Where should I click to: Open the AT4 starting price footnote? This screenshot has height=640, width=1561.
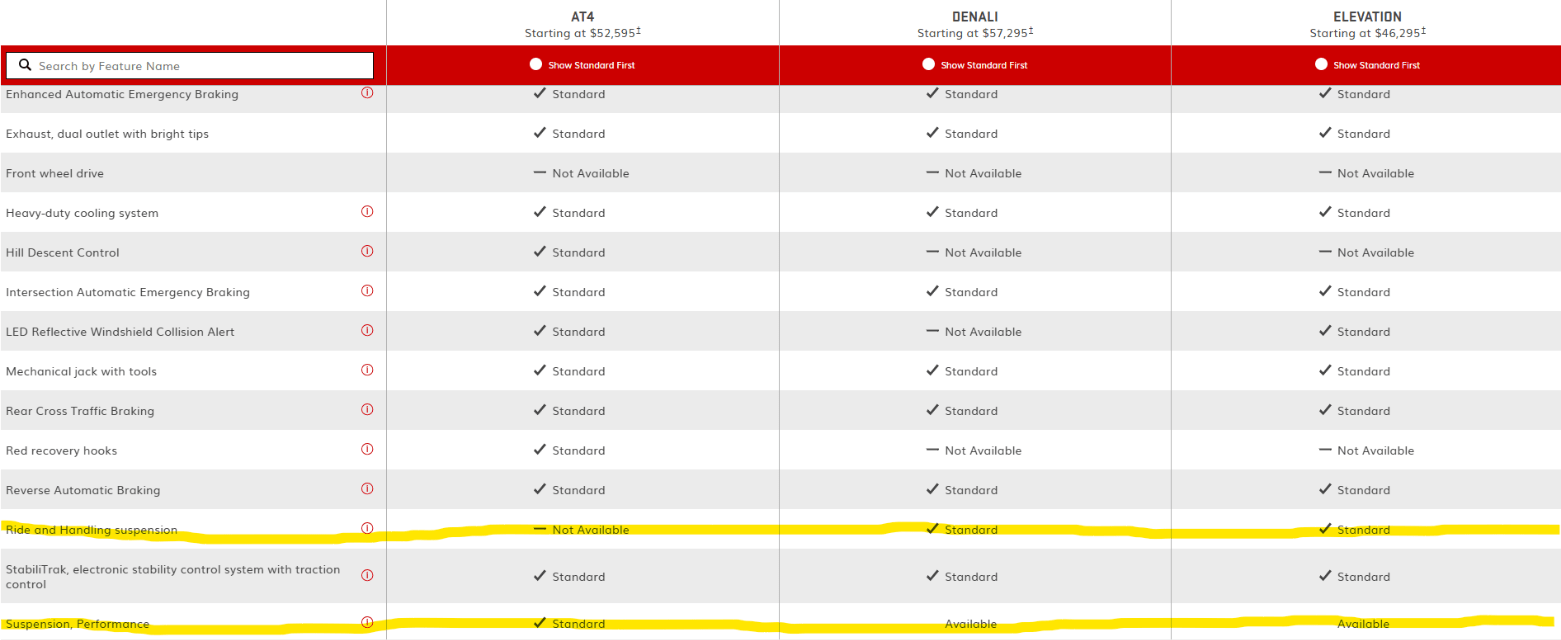(638, 31)
